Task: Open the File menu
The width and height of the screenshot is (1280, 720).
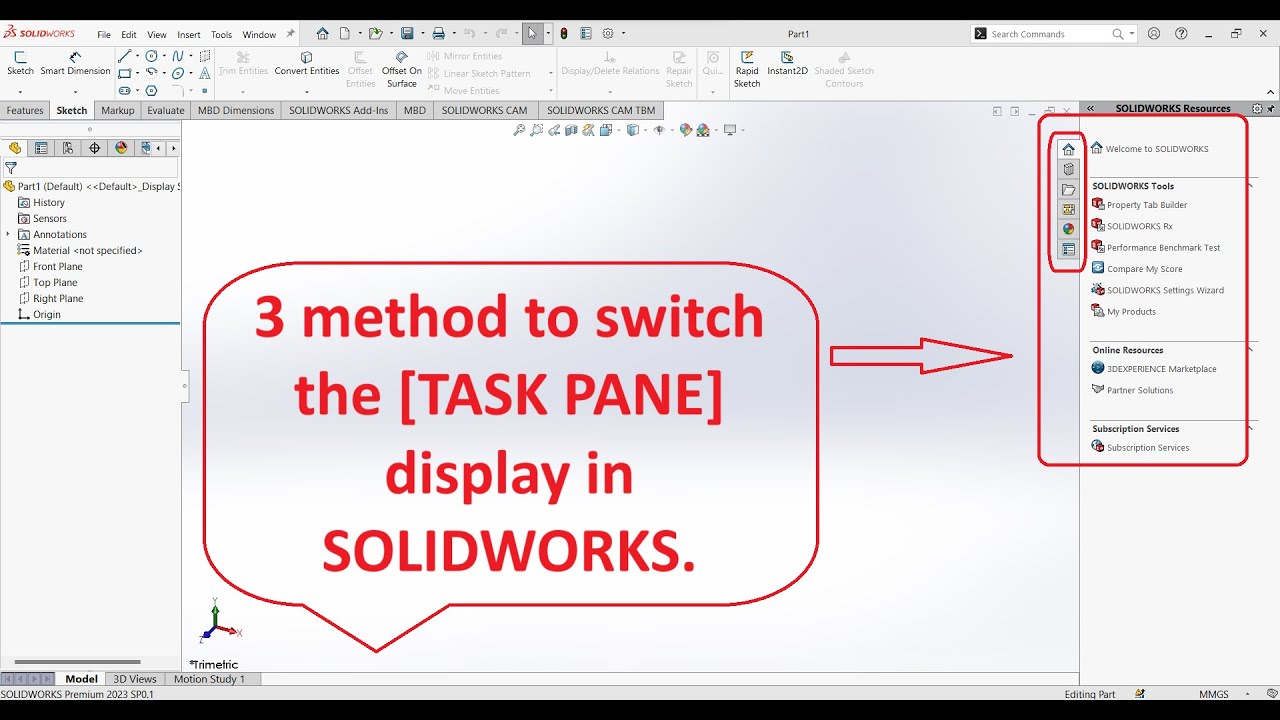Action: click(104, 34)
